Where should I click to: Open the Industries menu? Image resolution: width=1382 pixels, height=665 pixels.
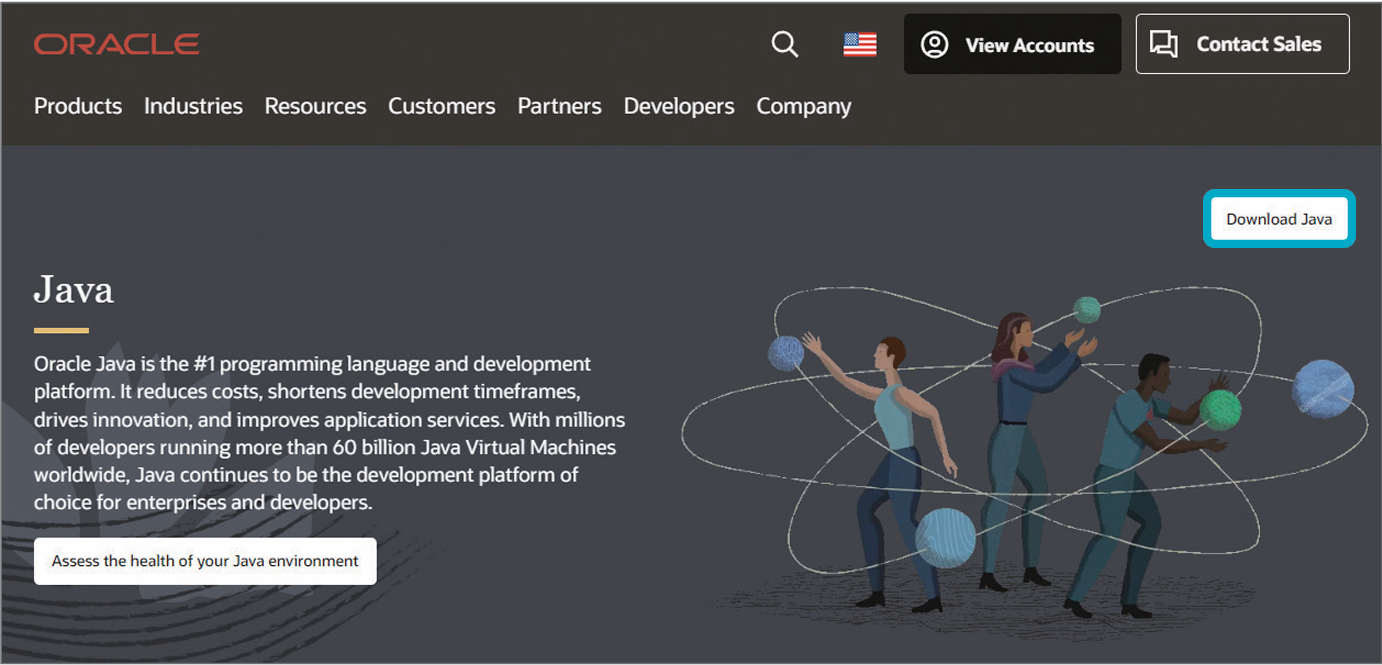[193, 106]
